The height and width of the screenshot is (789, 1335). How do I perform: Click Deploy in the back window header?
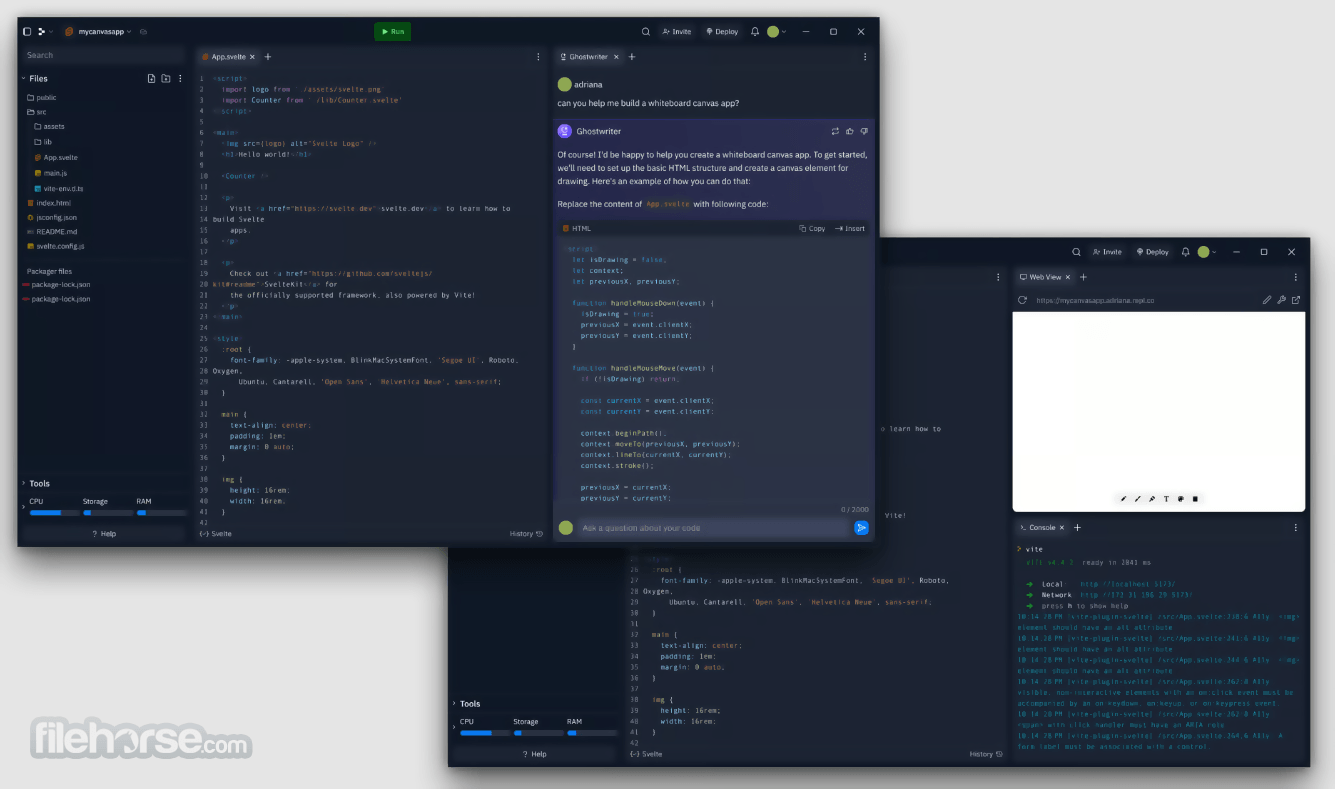tap(1153, 252)
